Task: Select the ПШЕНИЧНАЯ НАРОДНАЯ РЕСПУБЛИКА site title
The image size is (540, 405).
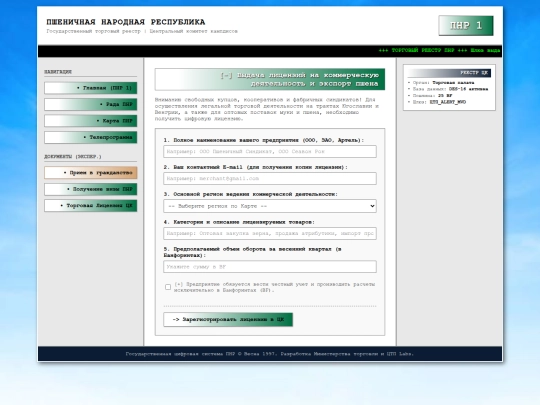Action: point(126,22)
